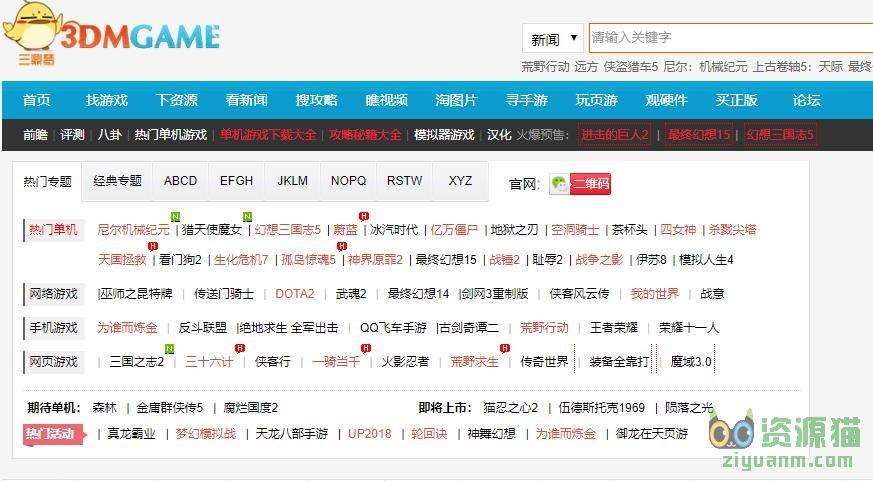Switch to the ABCD tab
Viewport: 873px width, 481px height.
coord(180,181)
